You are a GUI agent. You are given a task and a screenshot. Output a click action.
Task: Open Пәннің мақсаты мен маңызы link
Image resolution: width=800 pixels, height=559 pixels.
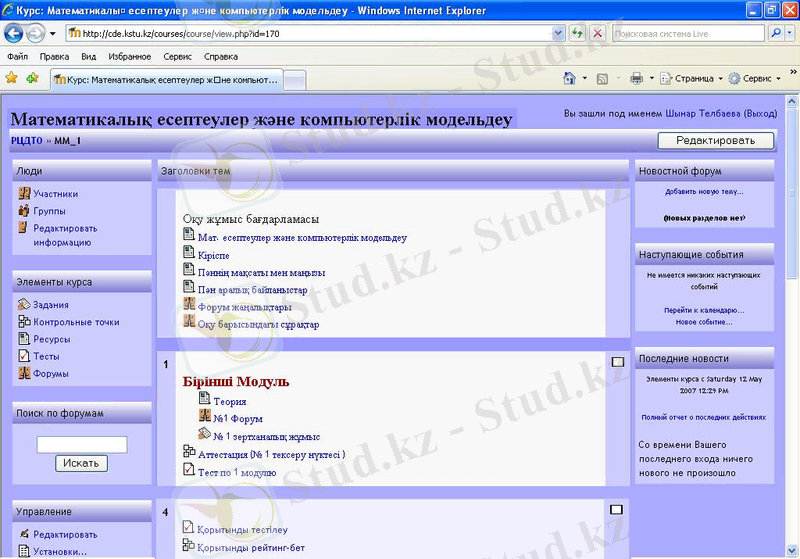coord(262,273)
